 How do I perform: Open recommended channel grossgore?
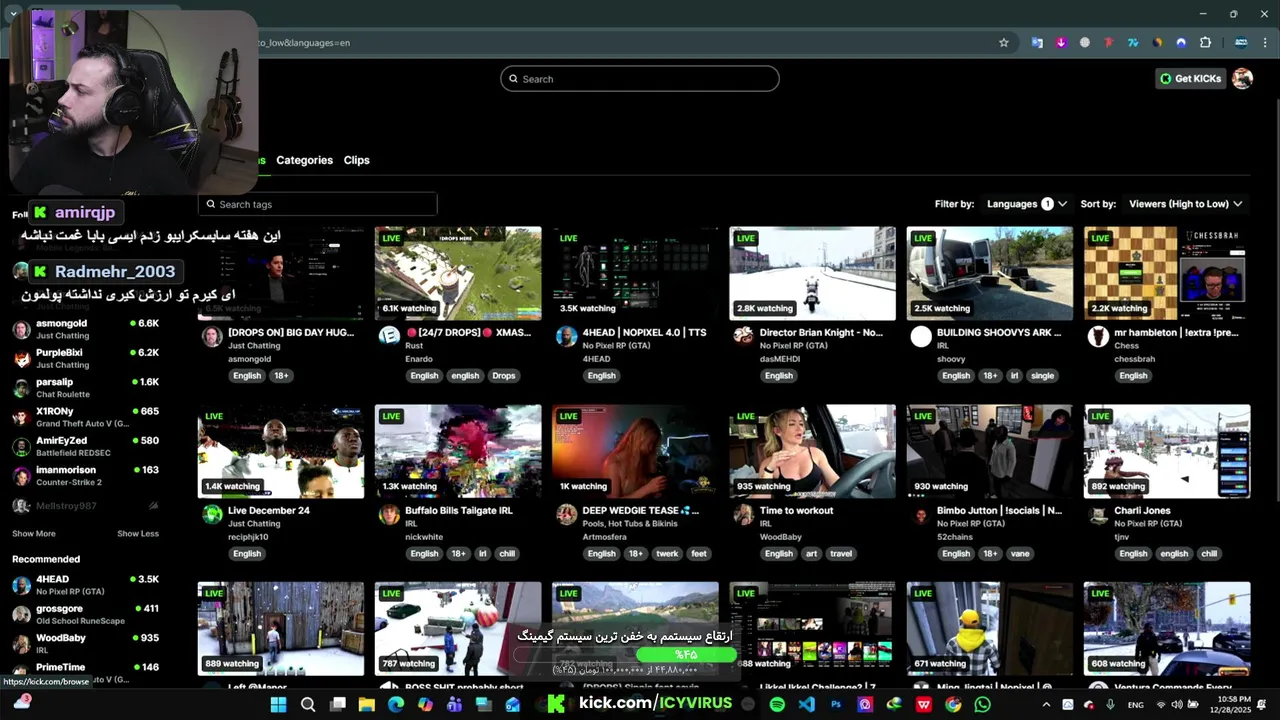pos(86,613)
